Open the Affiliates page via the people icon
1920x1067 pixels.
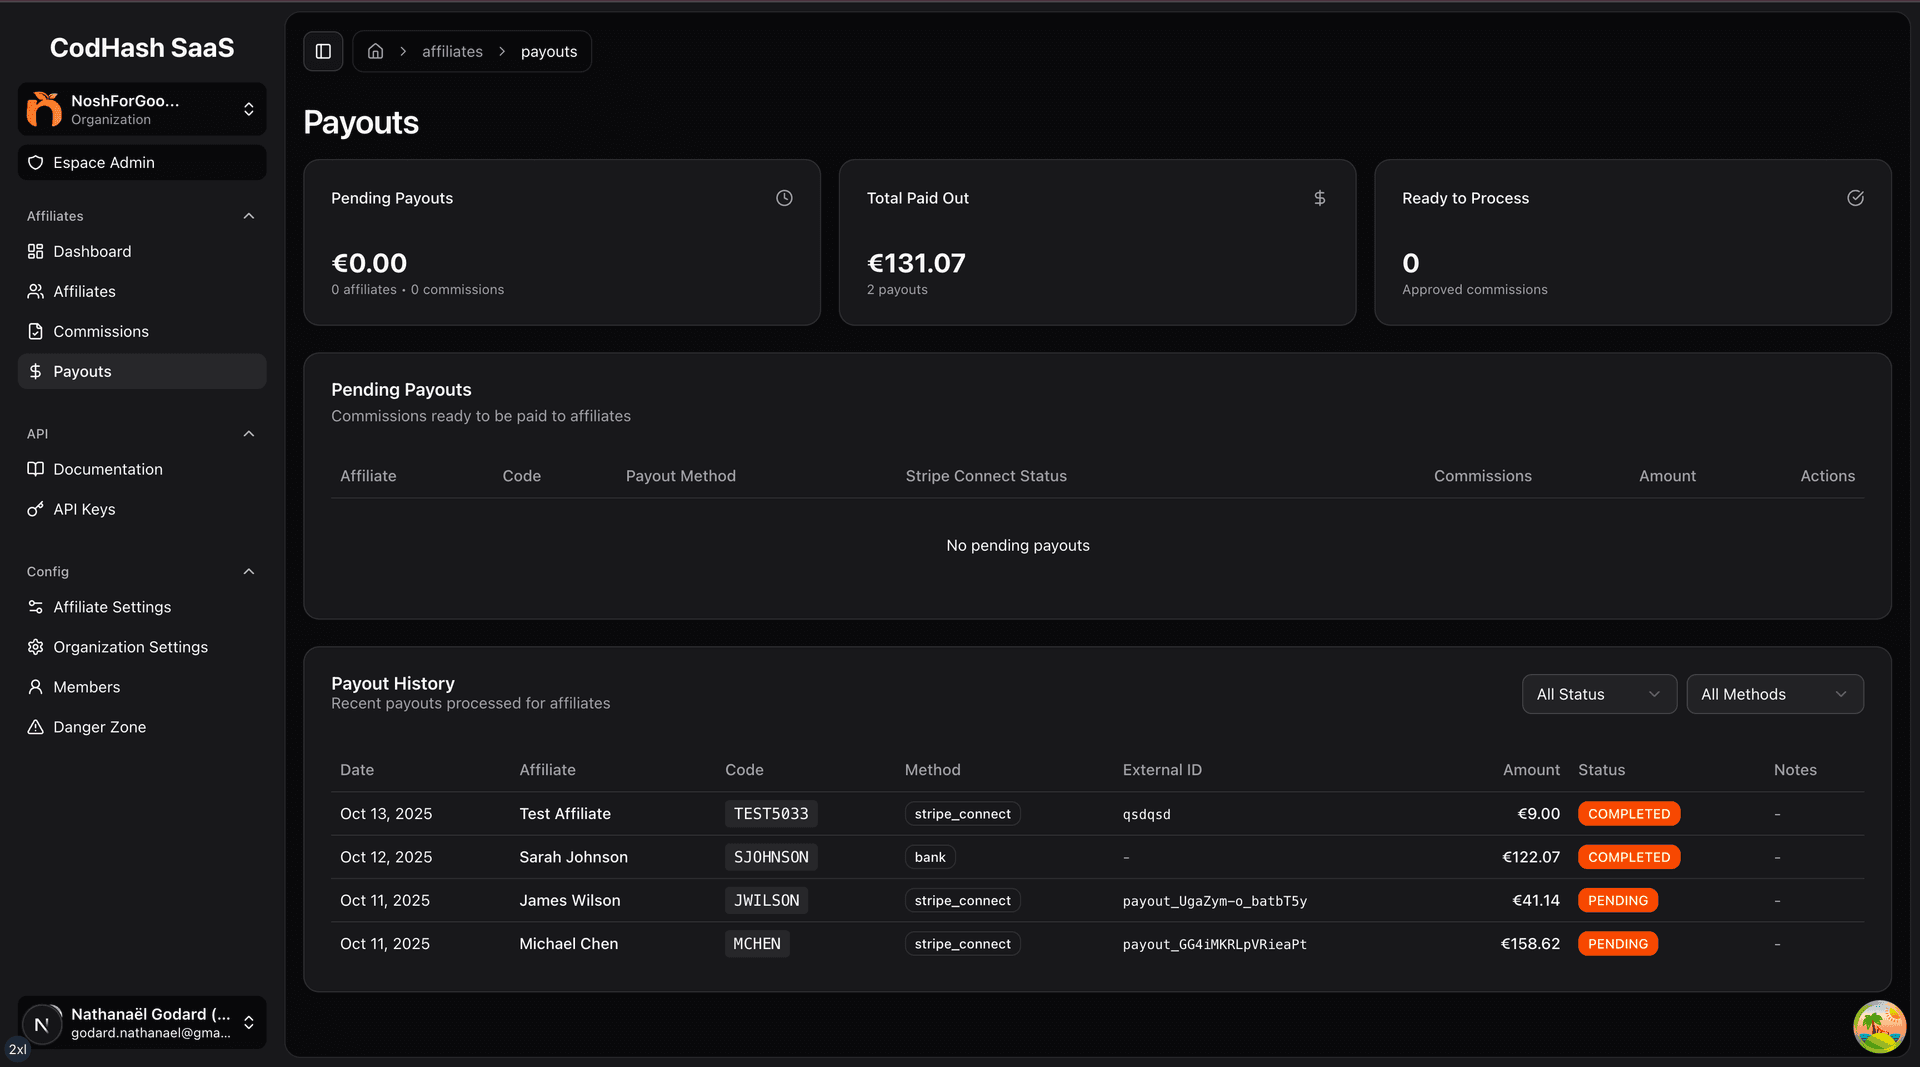pos(35,291)
